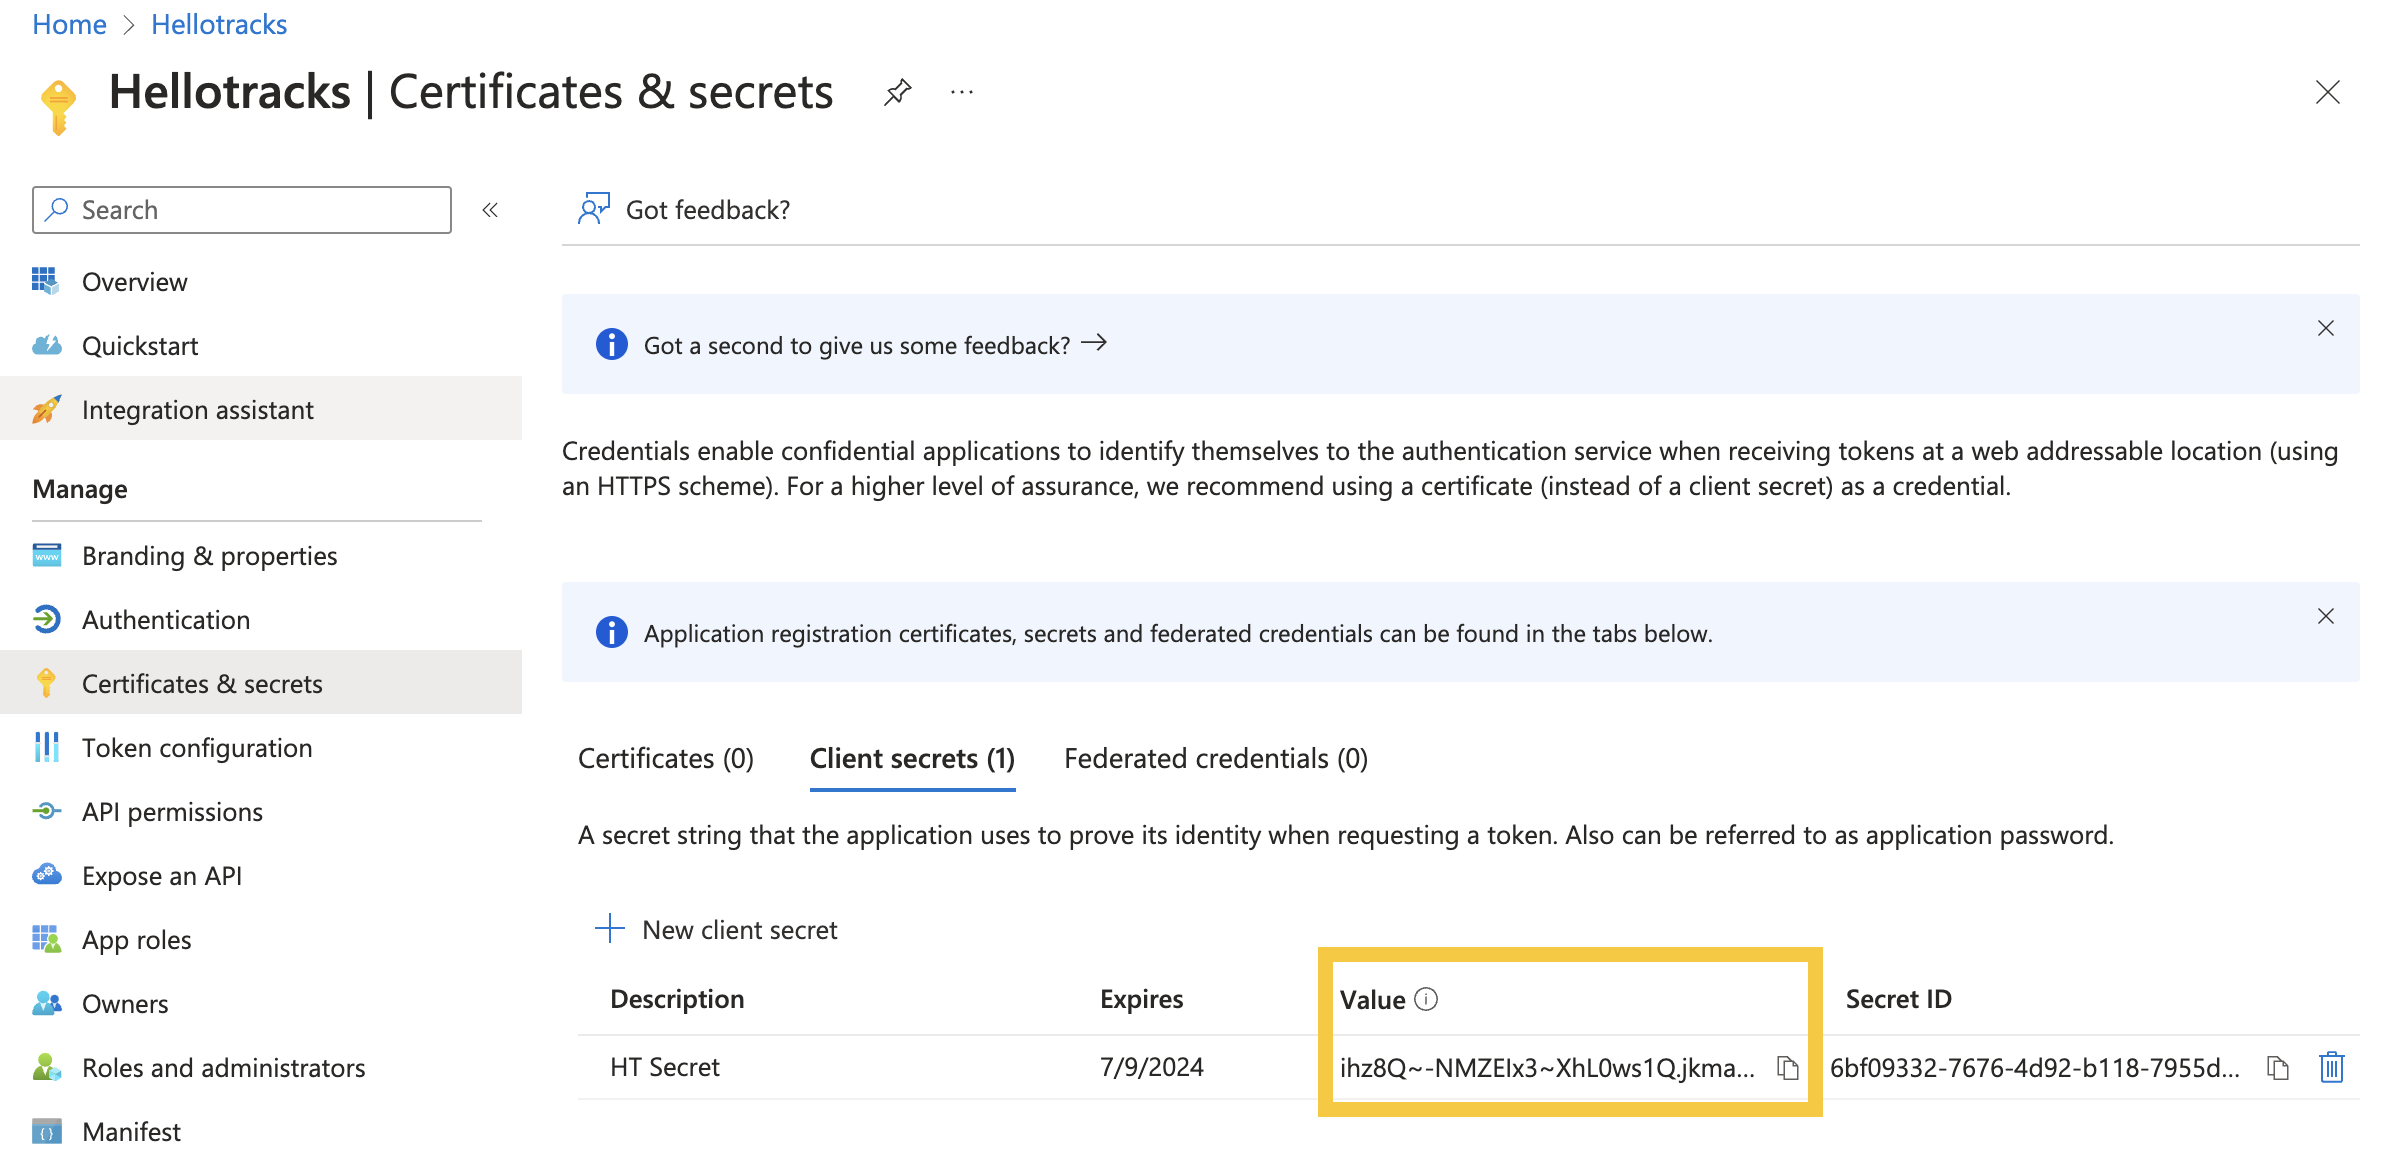Viewport: 2382px width, 1160px height.
Task: Click the Expires column header
Action: pos(1141,999)
